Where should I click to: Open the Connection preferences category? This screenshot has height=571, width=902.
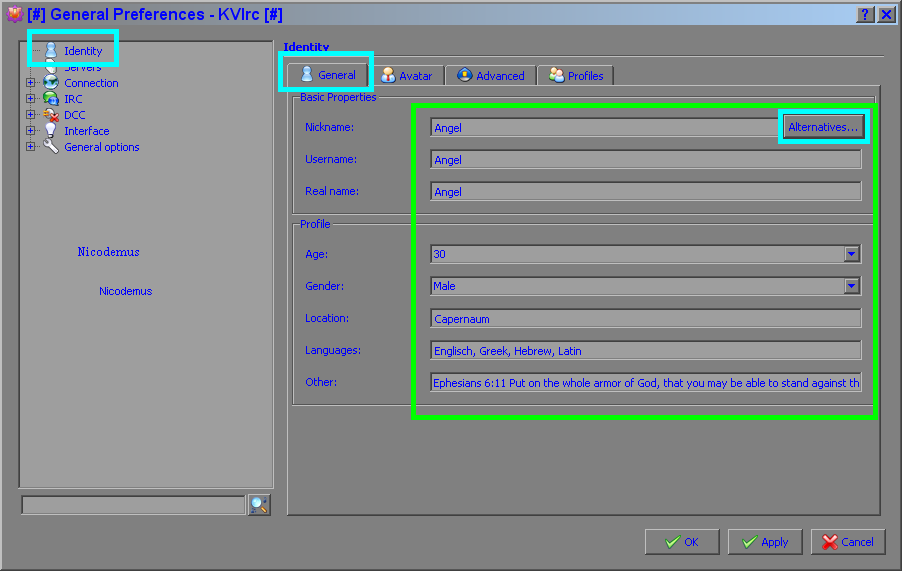pos(91,83)
